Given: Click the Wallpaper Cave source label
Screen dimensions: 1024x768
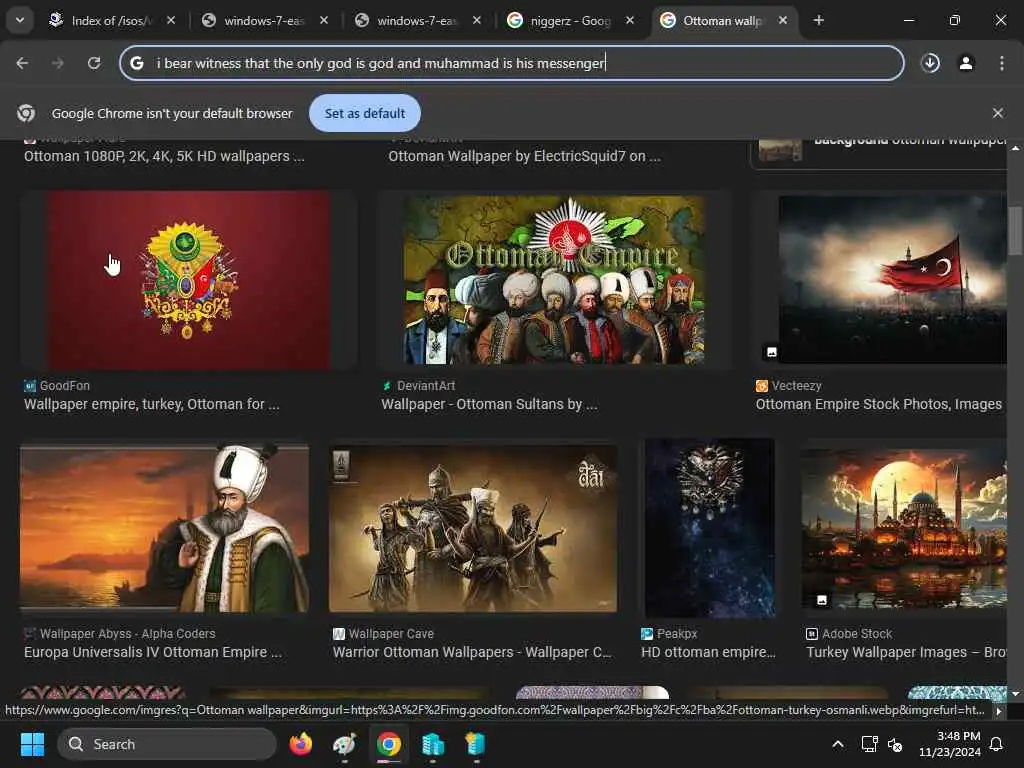Looking at the screenshot, I should 391,633.
